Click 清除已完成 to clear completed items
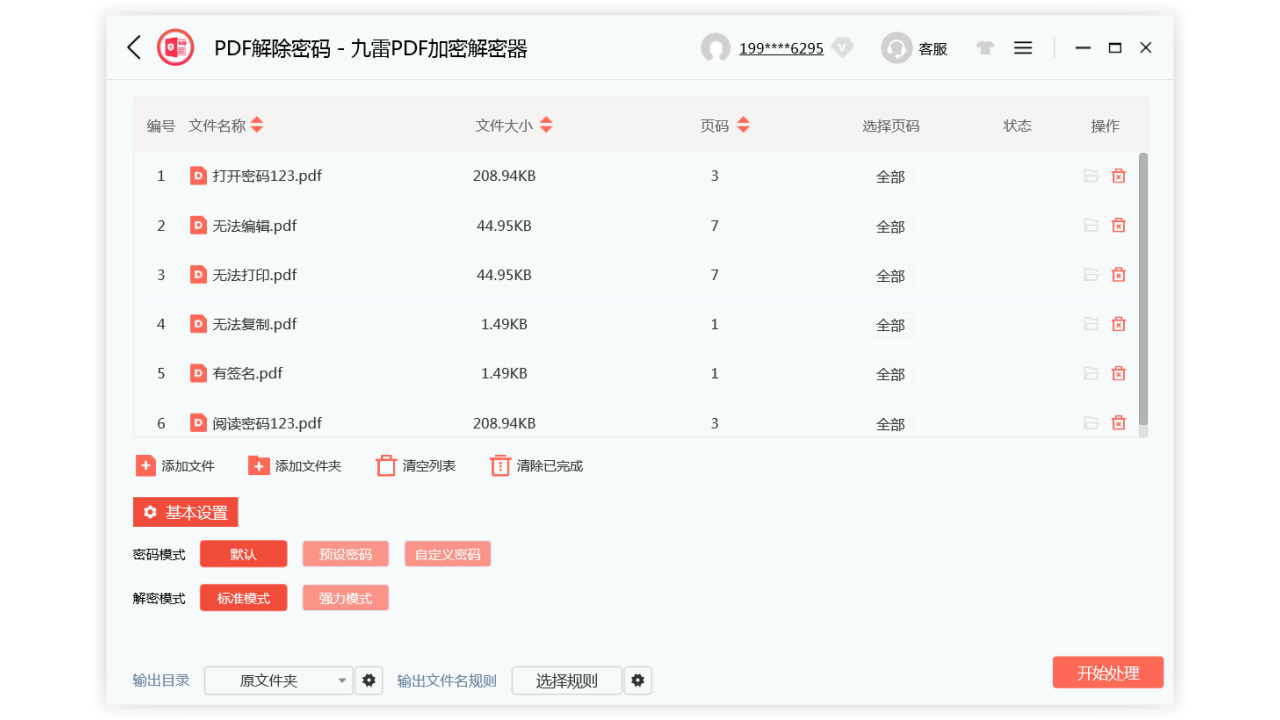1280x720 pixels. pyautogui.click(x=535, y=465)
